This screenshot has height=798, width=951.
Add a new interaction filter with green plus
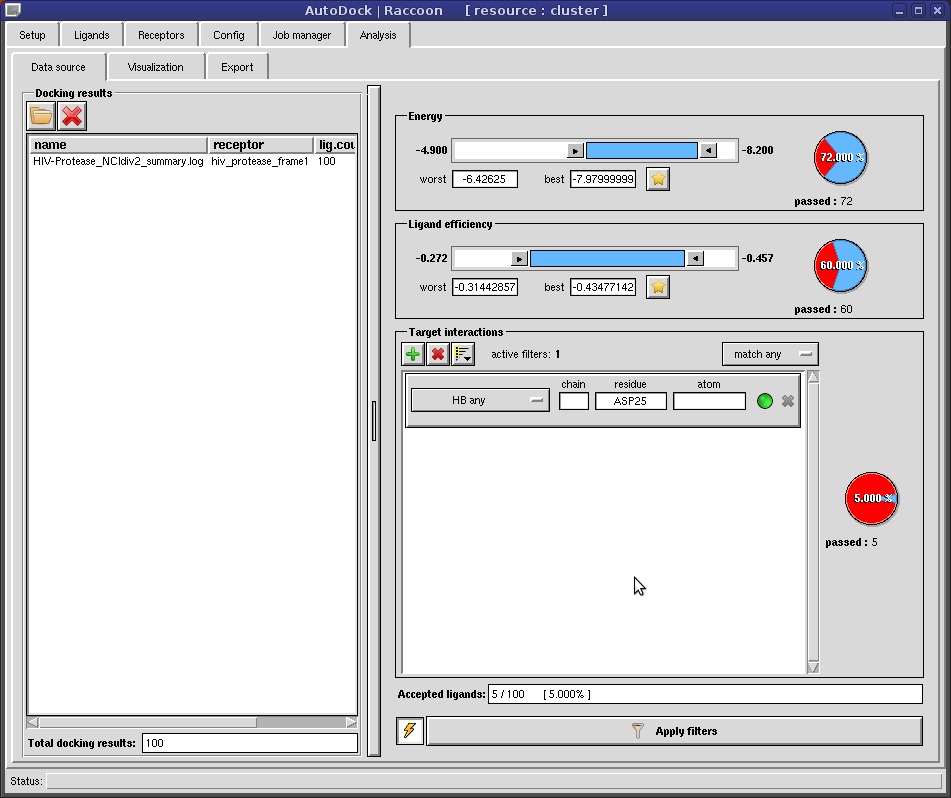click(413, 354)
